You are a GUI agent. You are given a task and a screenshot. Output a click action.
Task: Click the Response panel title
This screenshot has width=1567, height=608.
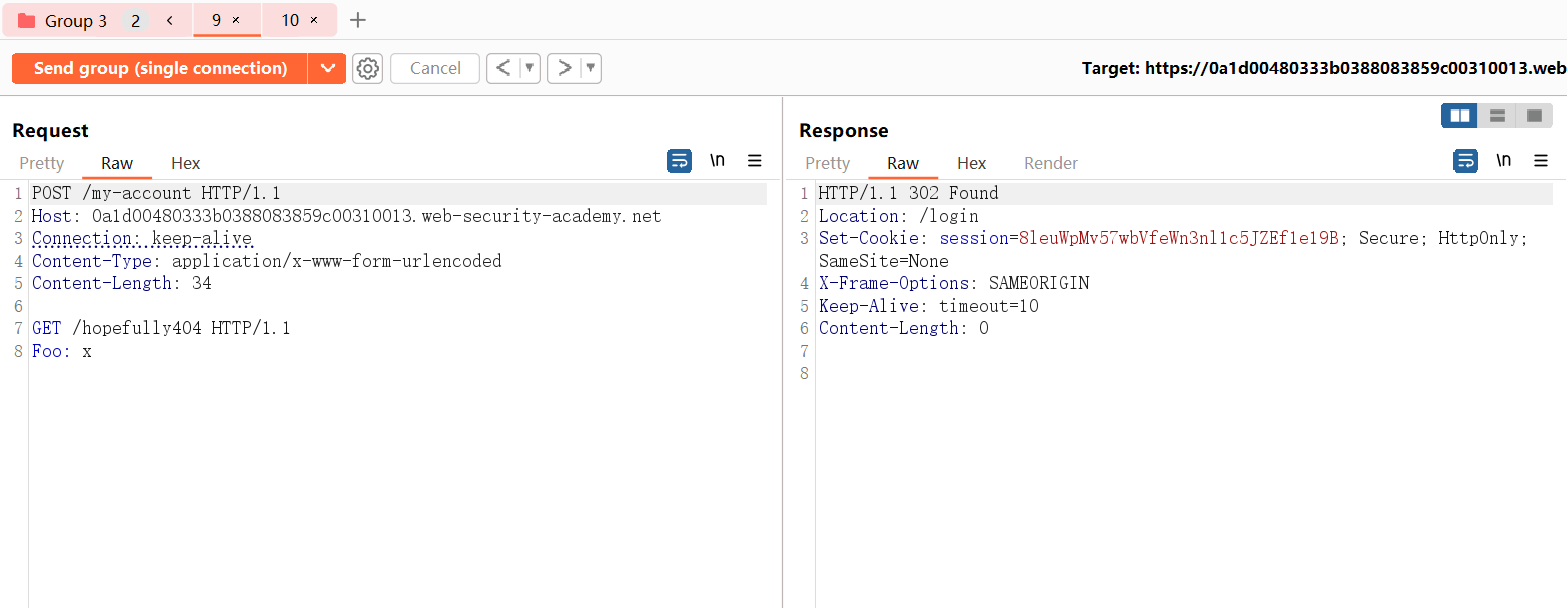point(844,131)
